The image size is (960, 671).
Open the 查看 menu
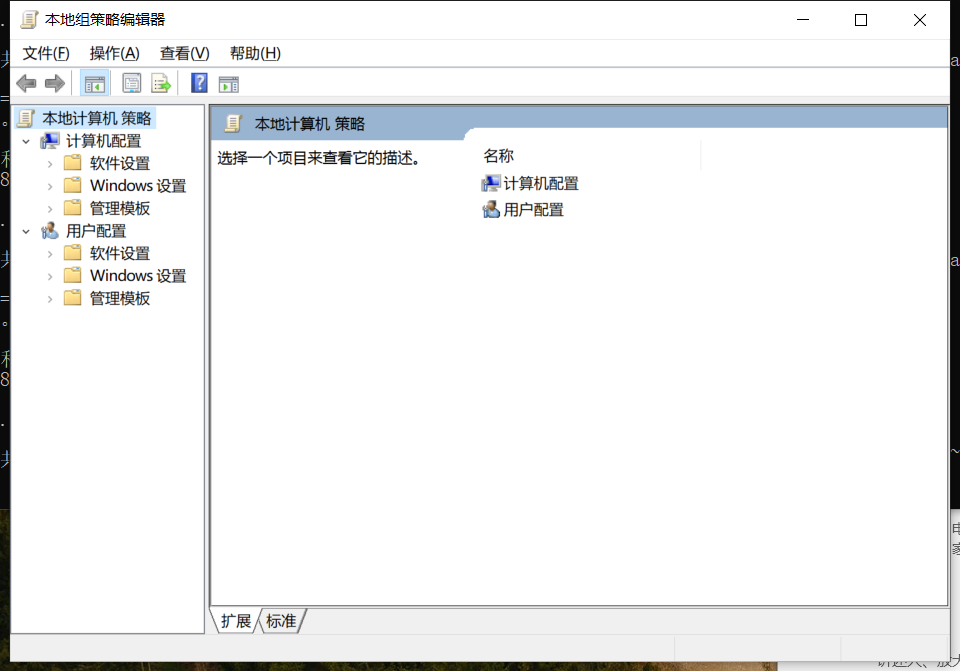[x=182, y=53]
